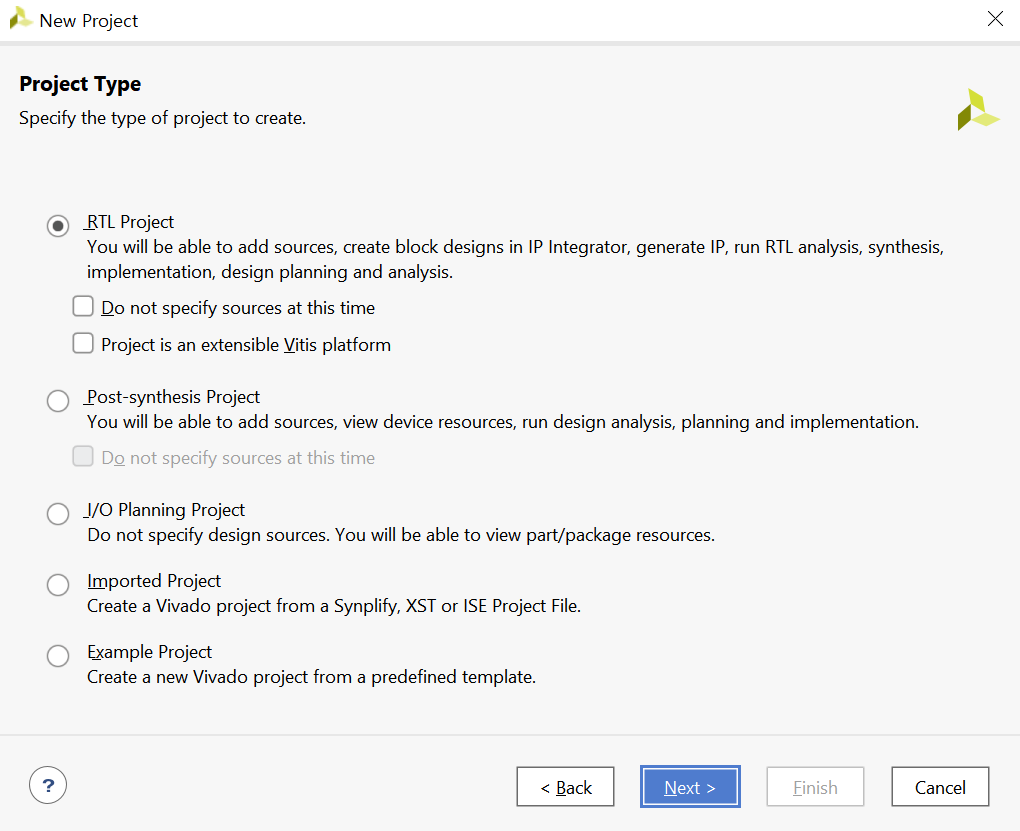Click 'Create a new Vivado project from a predefined template.'
The height and width of the screenshot is (831, 1020).
pyautogui.click(x=312, y=677)
